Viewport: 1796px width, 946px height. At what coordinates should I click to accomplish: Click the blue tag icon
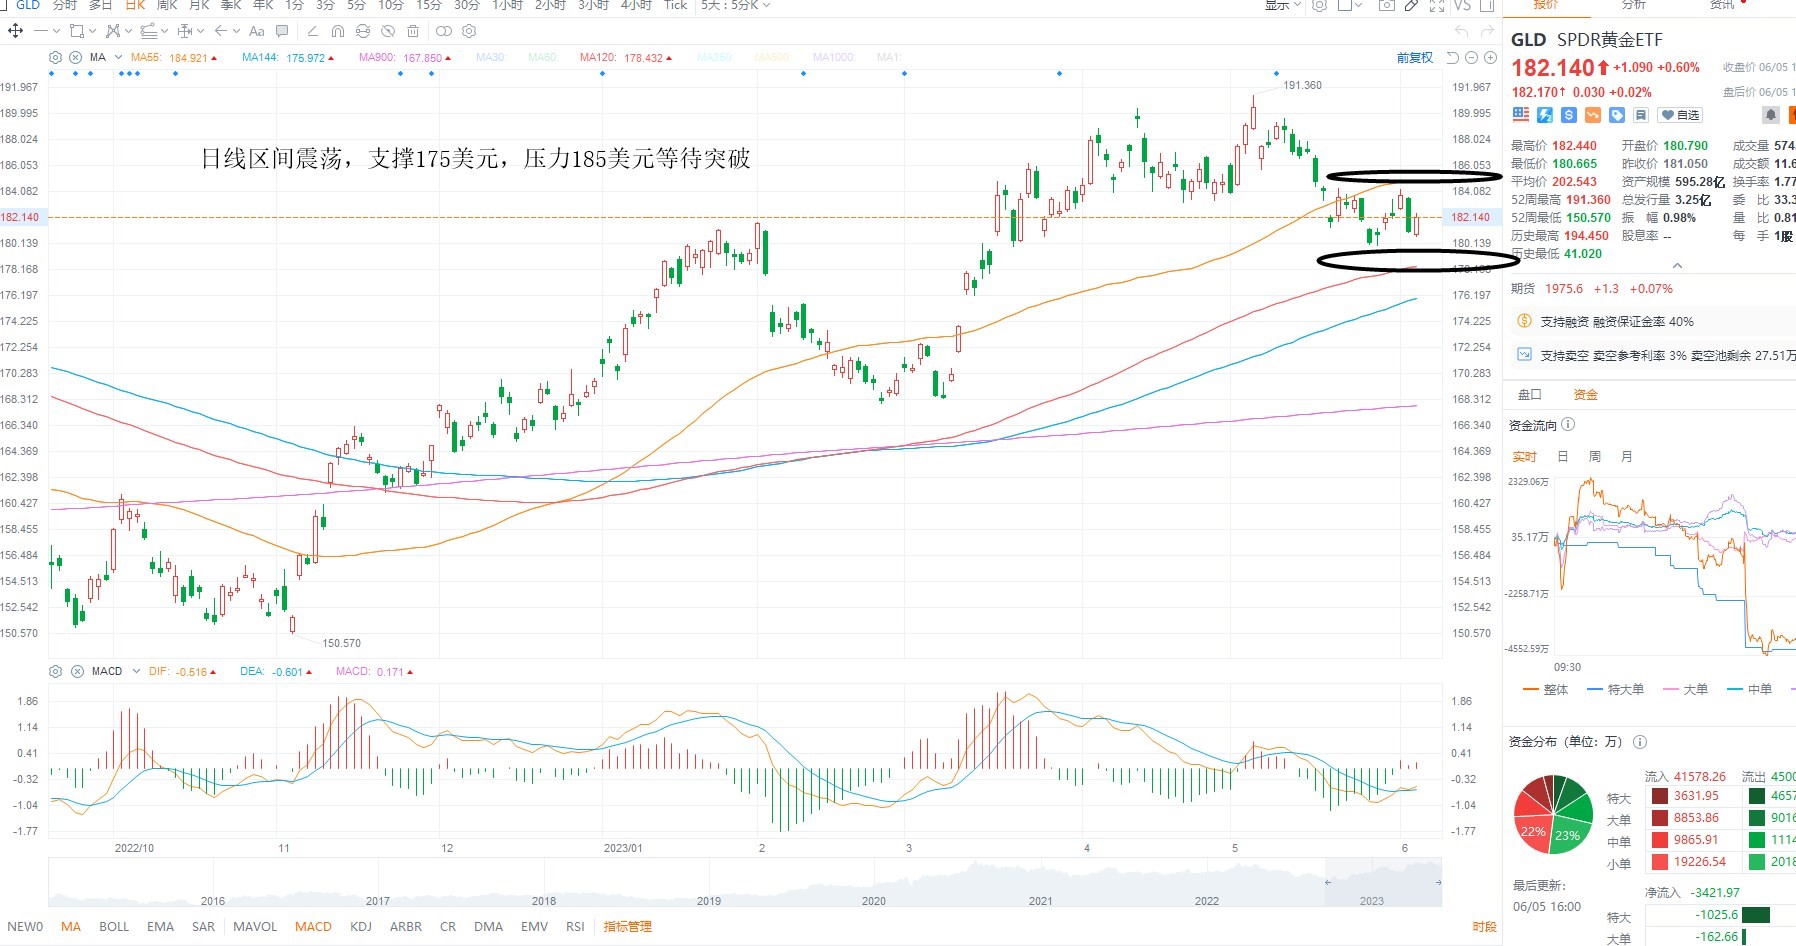coord(1617,115)
